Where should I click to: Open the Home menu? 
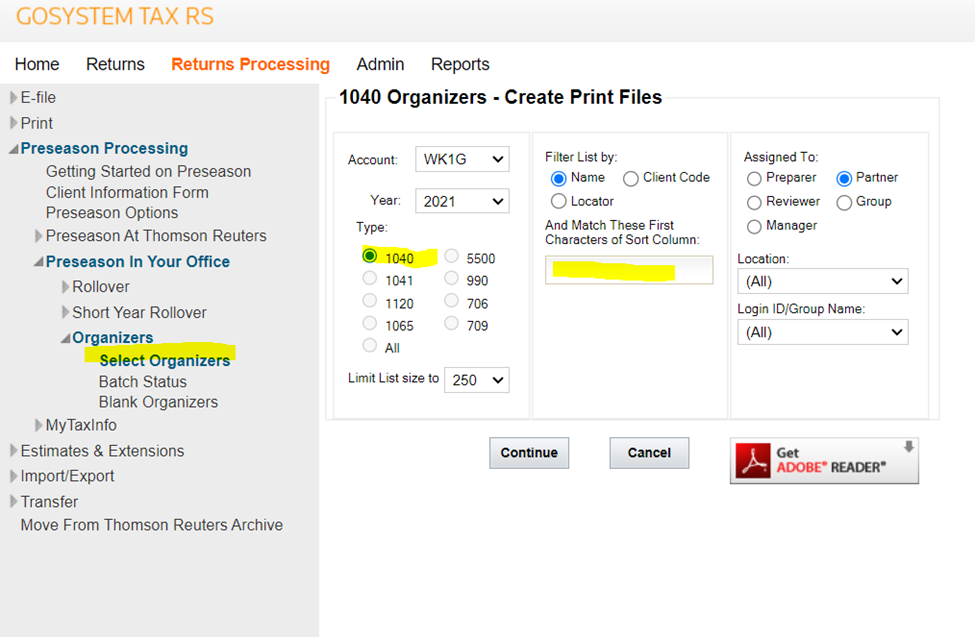click(x=37, y=64)
